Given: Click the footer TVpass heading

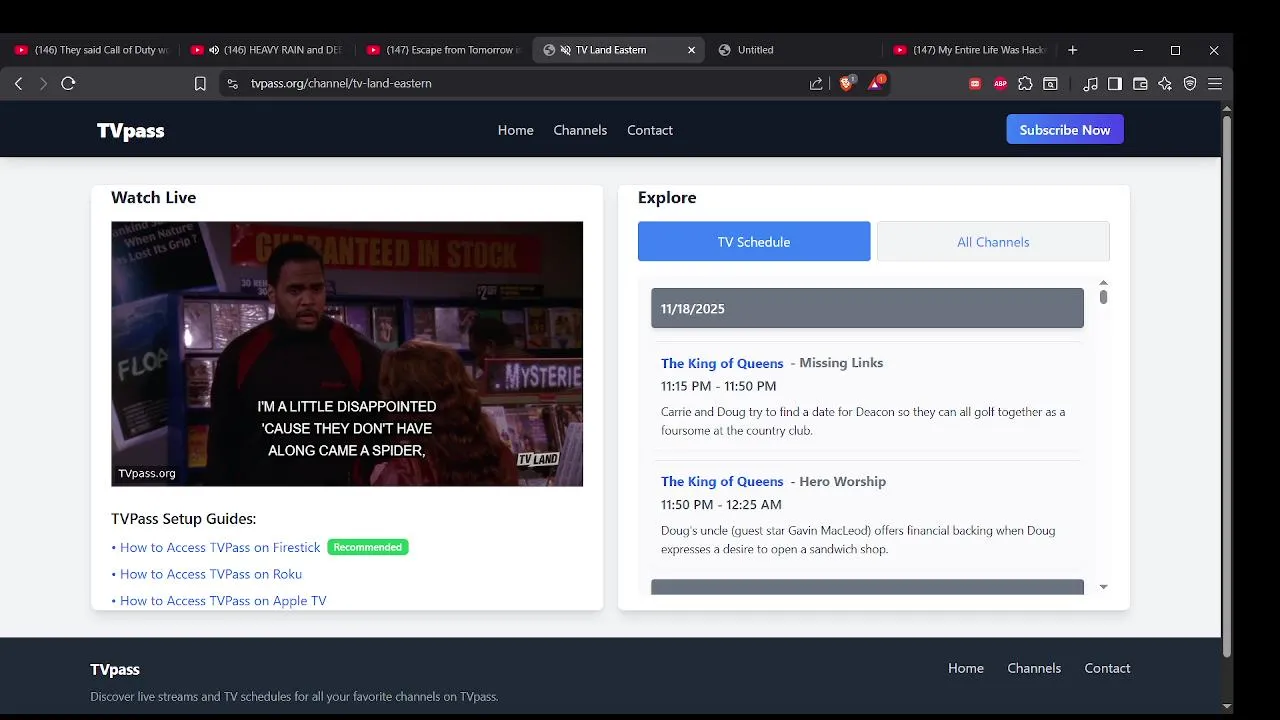Looking at the screenshot, I should tap(115, 670).
